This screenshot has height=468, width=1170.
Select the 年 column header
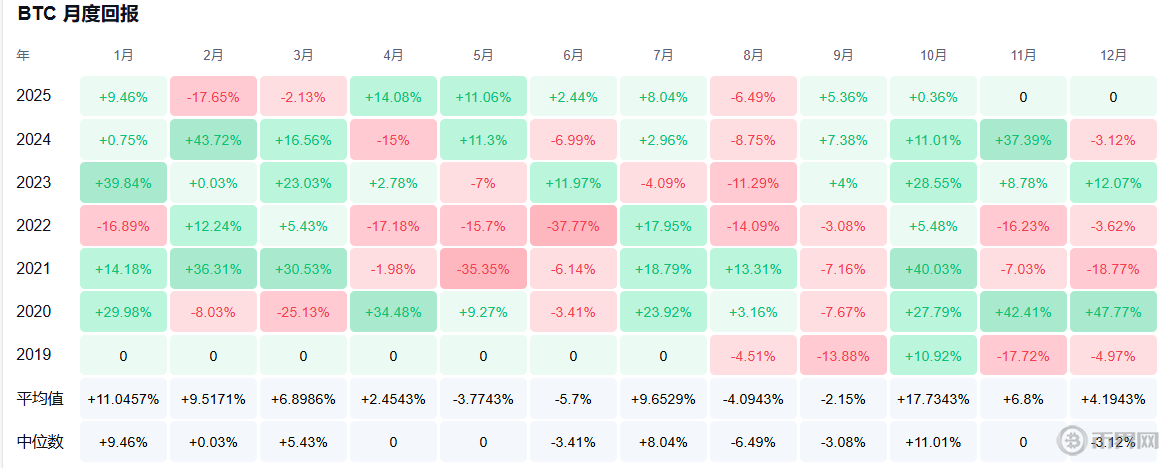click(x=23, y=55)
